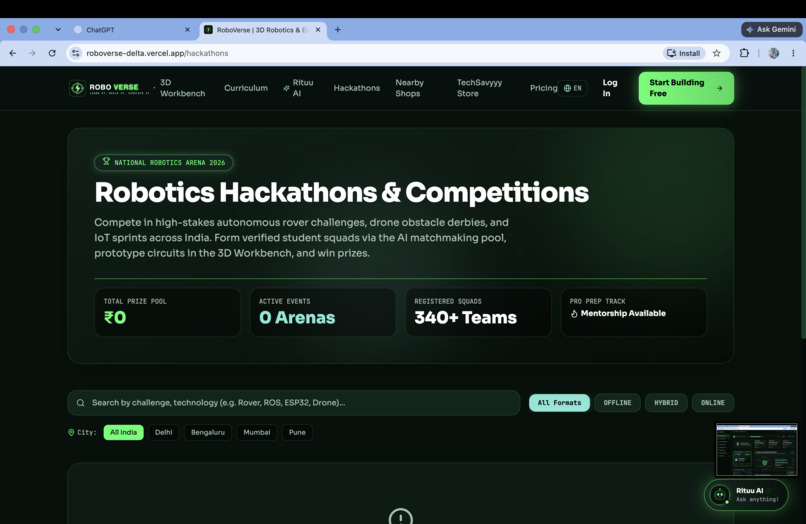806x524 pixels.
Task: Open the browser extensions puzzle icon
Action: click(x=744, y=53)
